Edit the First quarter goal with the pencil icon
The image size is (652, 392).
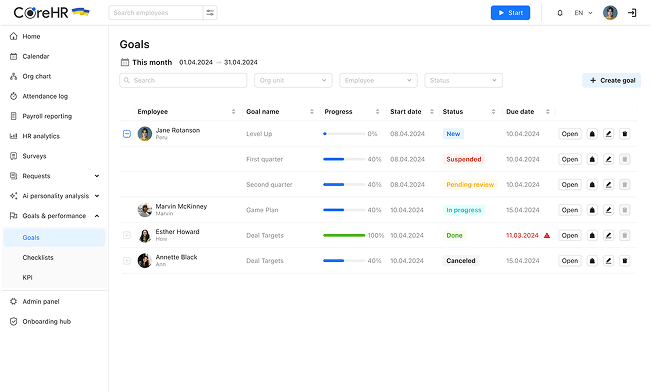pyautogui.click(x=608, y=159)
